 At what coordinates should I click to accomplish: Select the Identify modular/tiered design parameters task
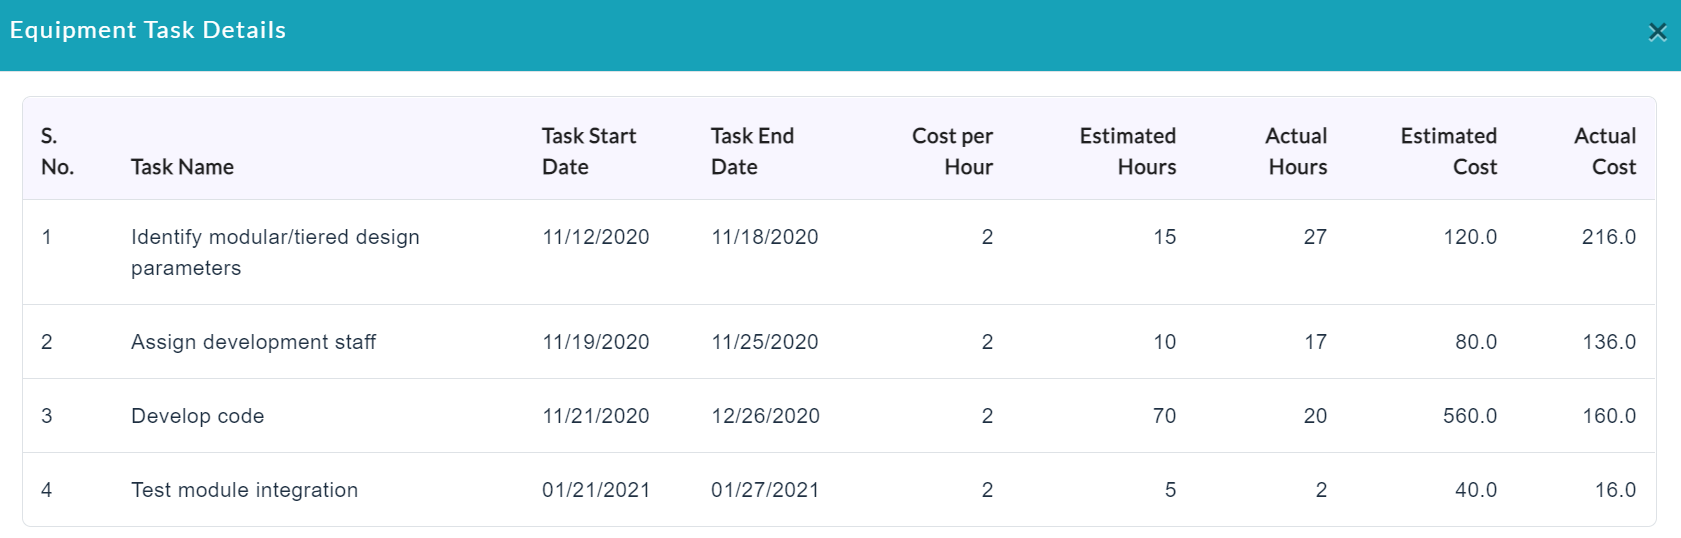coord(275,252)
